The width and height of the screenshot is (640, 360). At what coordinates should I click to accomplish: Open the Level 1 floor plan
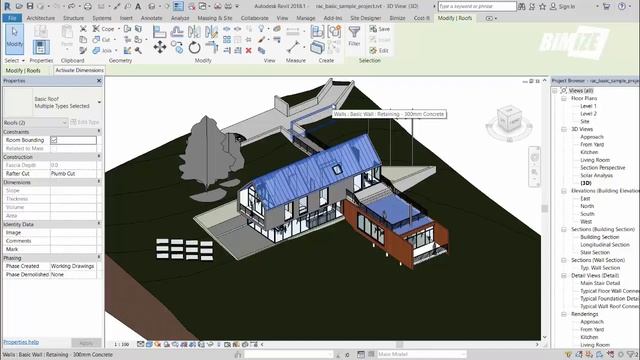pos(588,106)
